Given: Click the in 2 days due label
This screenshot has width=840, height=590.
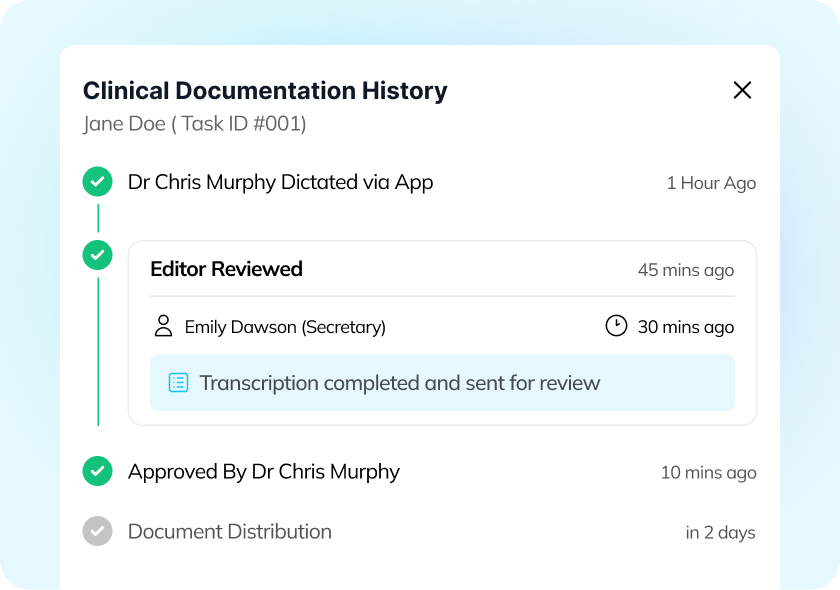Looking at the screenshot, I should (x=720, y=533).
